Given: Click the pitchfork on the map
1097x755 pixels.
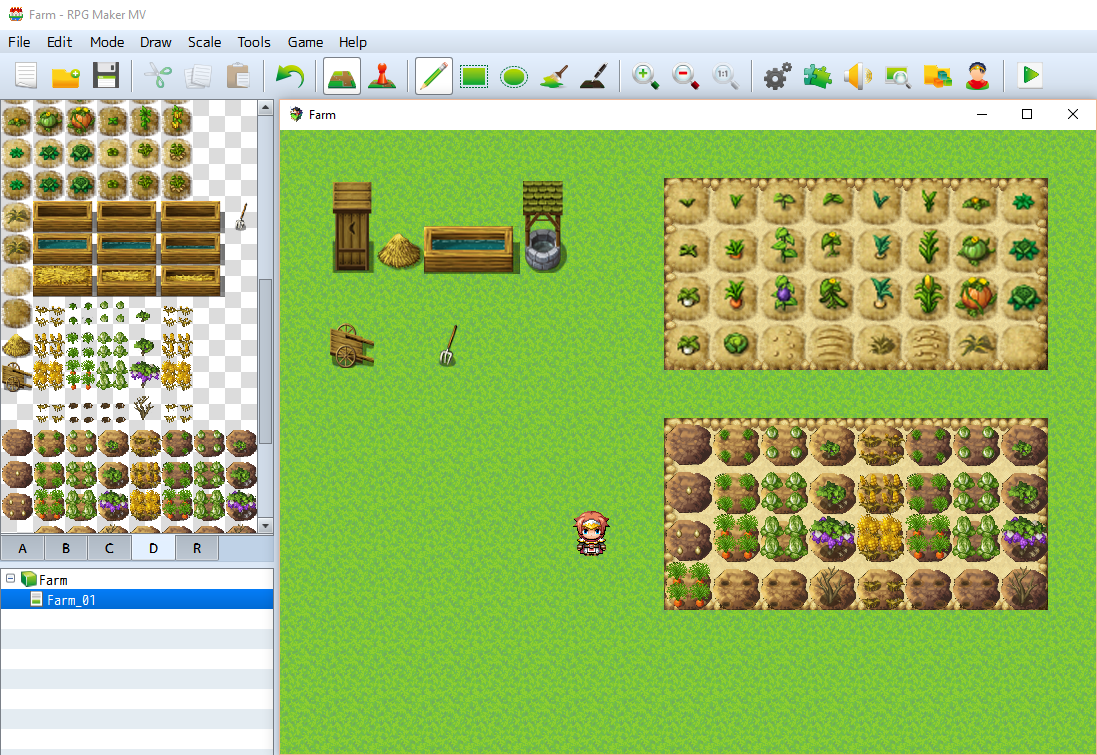Looking at the screenshot, I should coord(448,345).
